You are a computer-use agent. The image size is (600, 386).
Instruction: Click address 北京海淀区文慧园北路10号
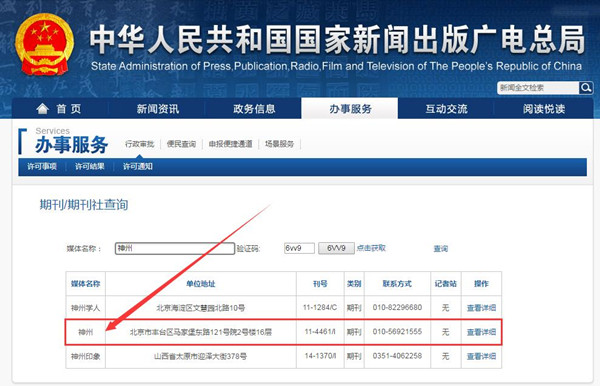[x=201, y=308]
